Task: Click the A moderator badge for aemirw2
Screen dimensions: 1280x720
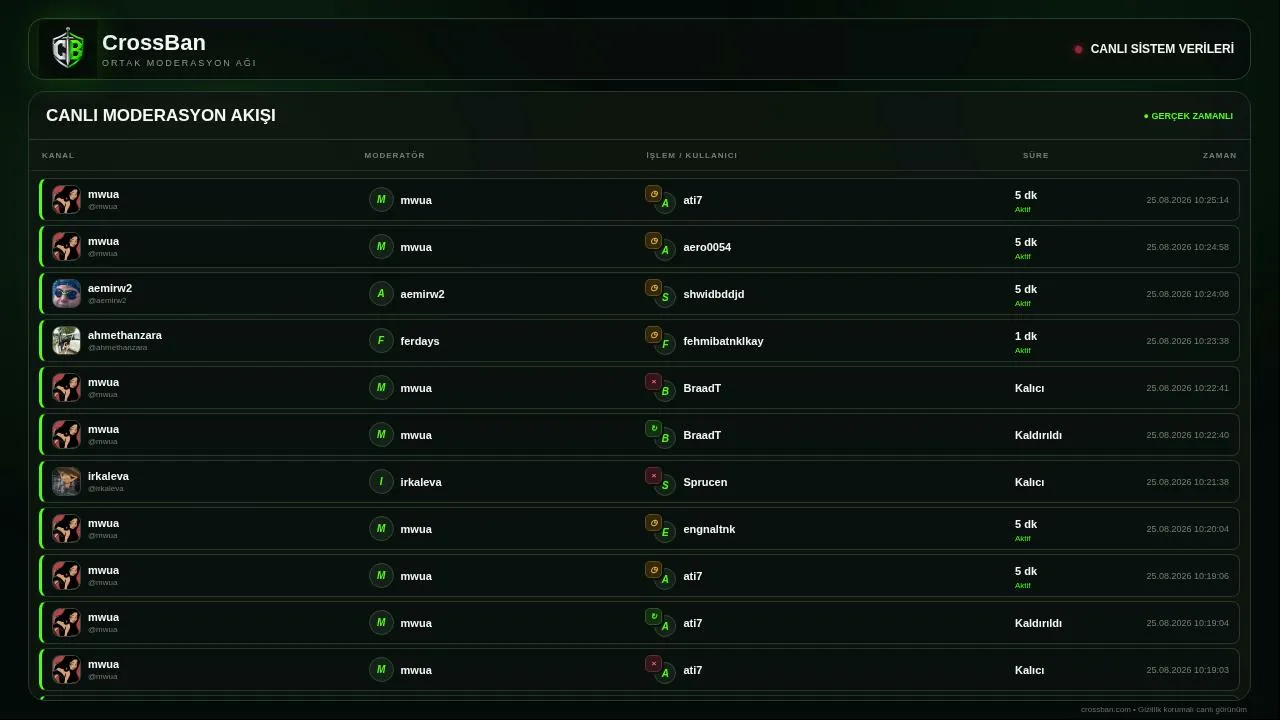Action: [x=381, y=294]
